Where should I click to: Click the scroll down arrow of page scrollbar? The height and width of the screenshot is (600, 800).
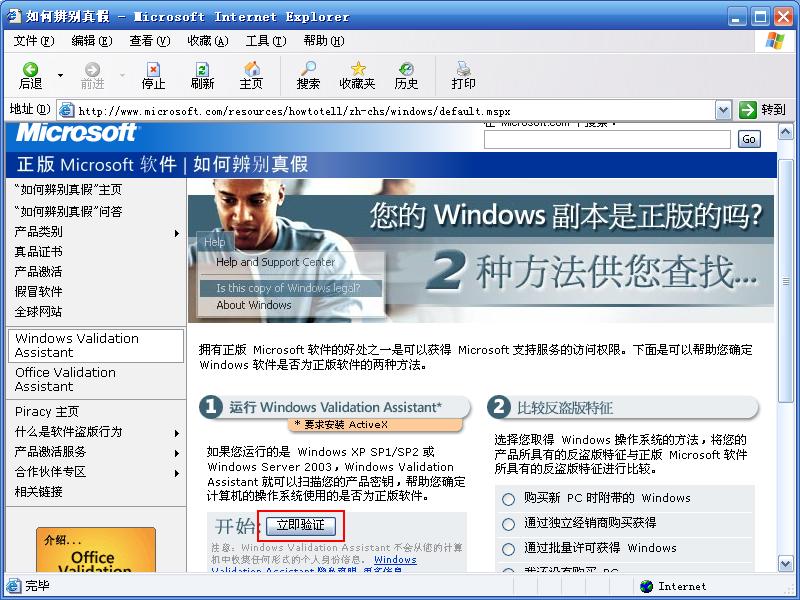785,563
